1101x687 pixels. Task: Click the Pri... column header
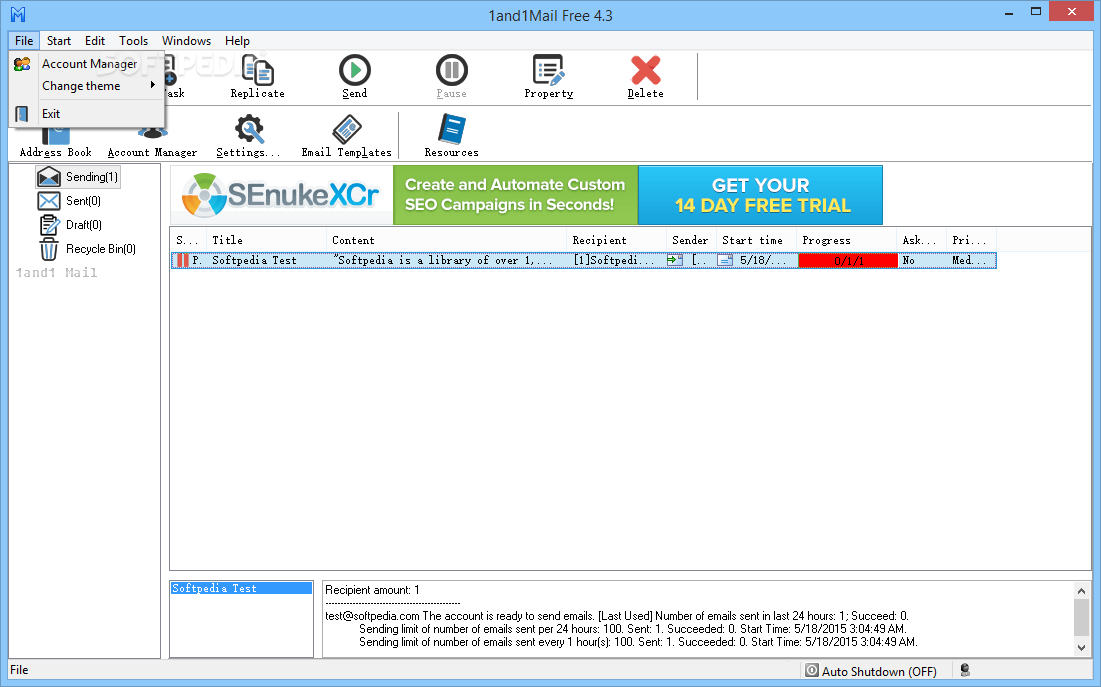(x=971, y=240)
